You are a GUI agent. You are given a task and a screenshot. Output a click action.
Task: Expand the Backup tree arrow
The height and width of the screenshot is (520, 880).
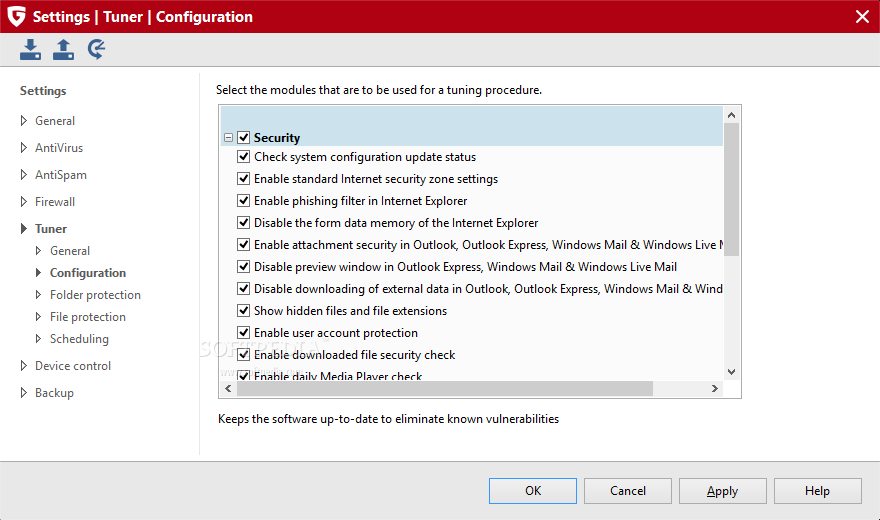pyautogui.click(x=24, y=393)
